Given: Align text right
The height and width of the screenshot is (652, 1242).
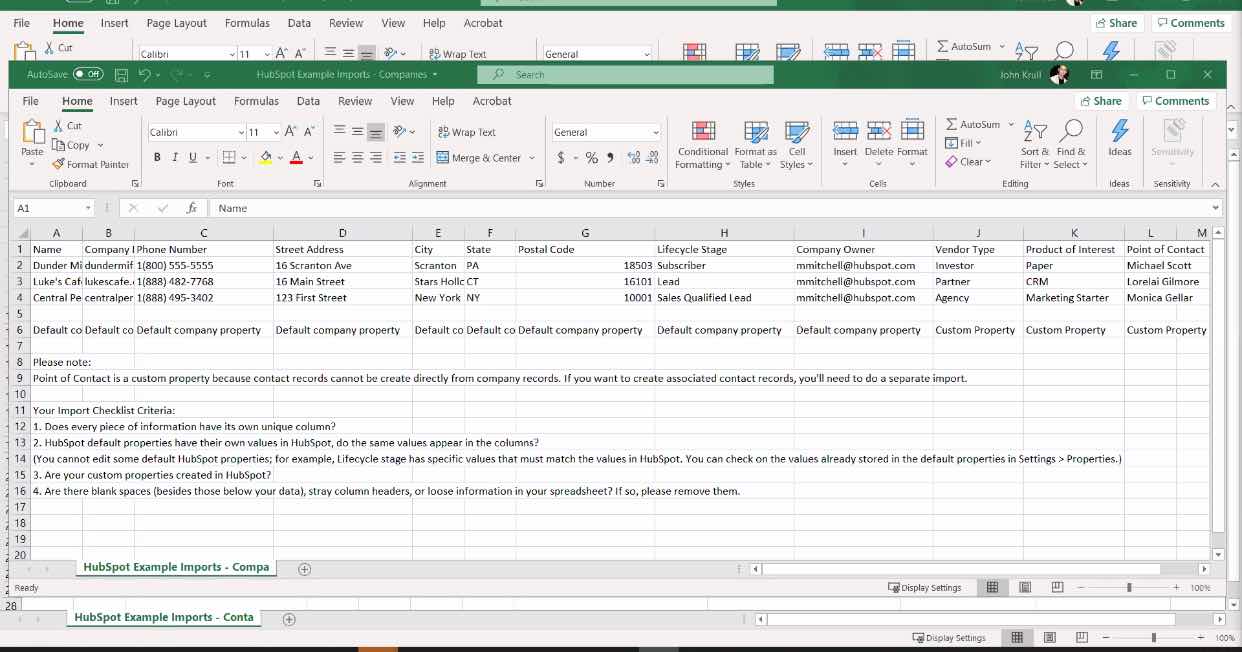Looking at the screenshot, I should tap(376, 158).
